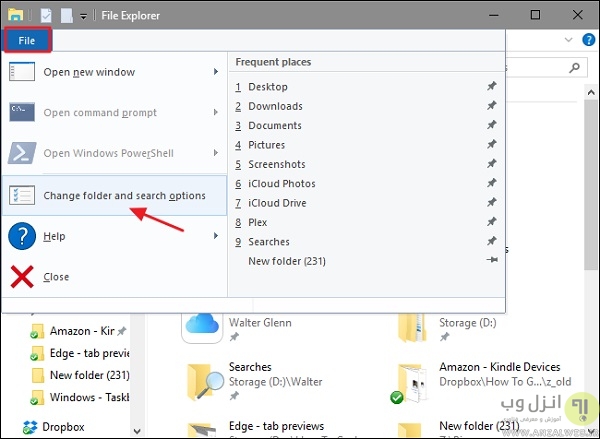Click the Properties icon in quick access toolbar

[x=46, y=16]
